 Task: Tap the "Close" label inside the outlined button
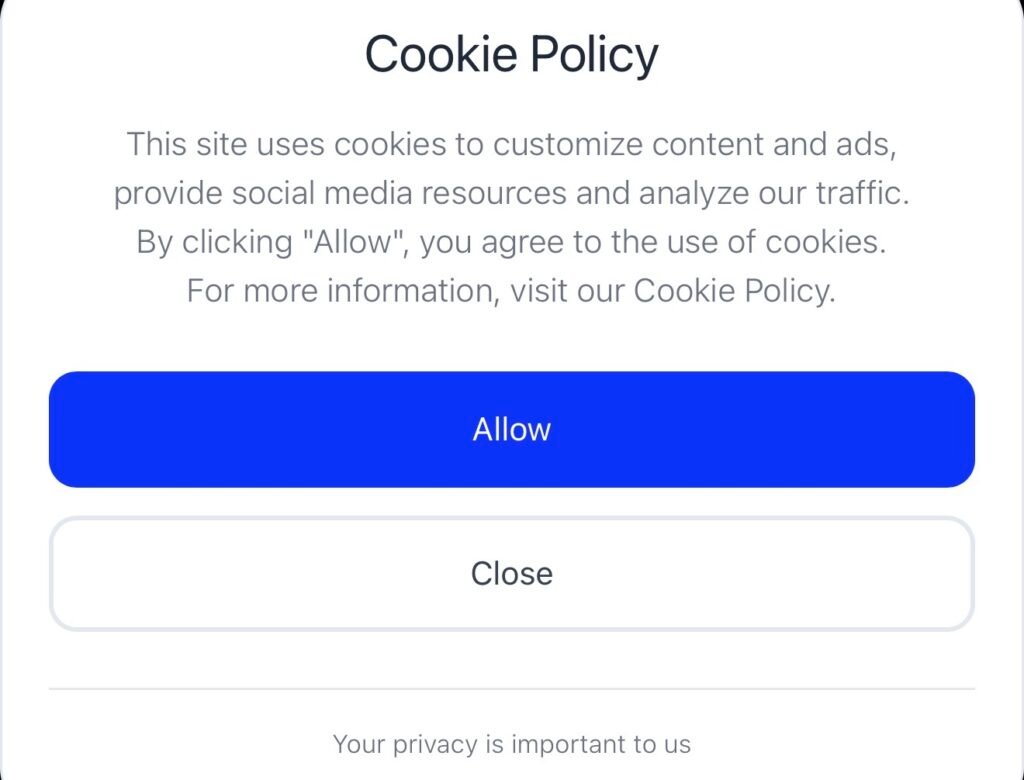(x=511, y=573)
